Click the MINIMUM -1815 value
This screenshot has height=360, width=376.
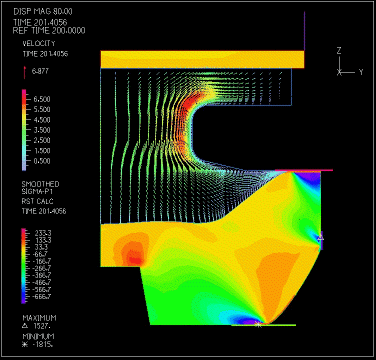coord(42,345)
